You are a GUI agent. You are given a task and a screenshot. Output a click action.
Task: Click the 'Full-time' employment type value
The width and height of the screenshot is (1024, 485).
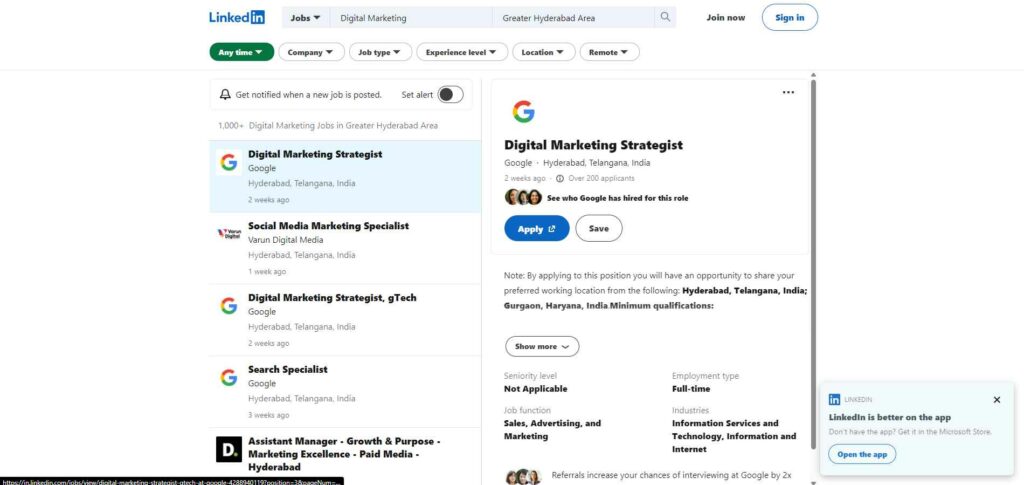691,389
